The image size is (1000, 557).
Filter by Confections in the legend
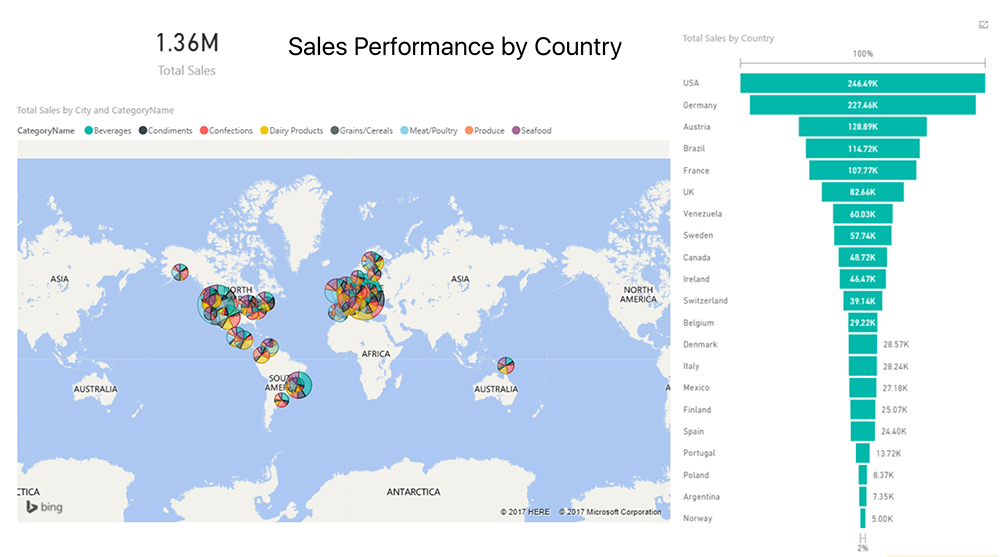[x=227, y=131]
